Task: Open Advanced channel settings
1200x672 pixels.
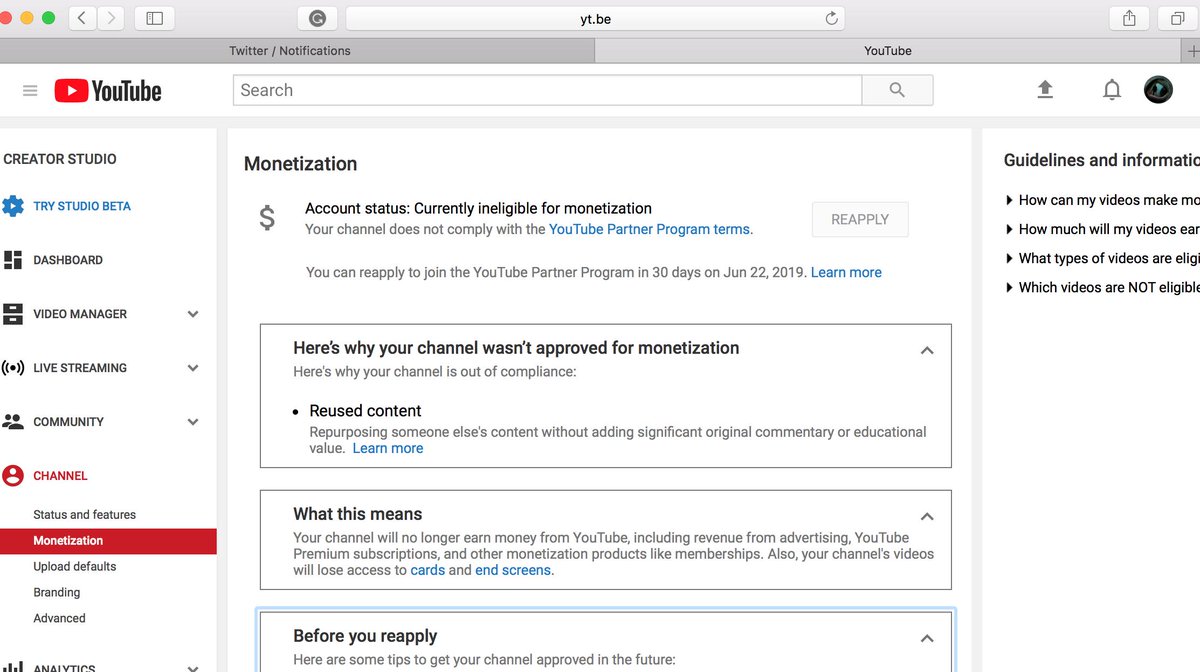Action: (x=59, y=619)
